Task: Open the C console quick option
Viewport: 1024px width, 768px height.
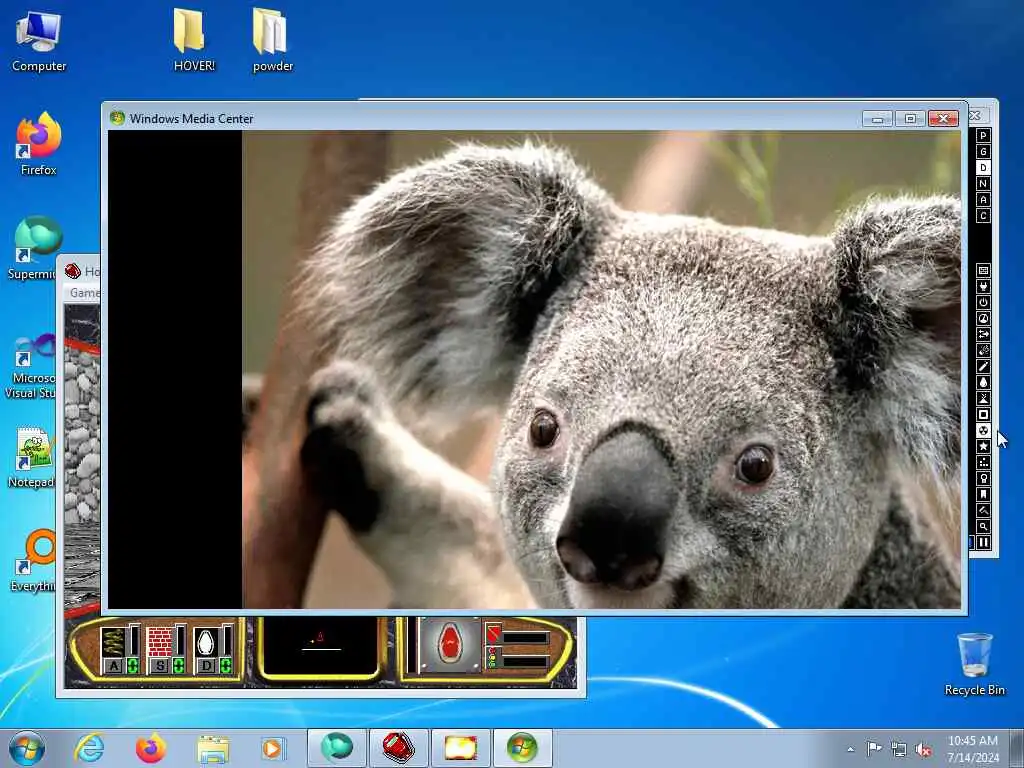Action: (x=983, y=216)
